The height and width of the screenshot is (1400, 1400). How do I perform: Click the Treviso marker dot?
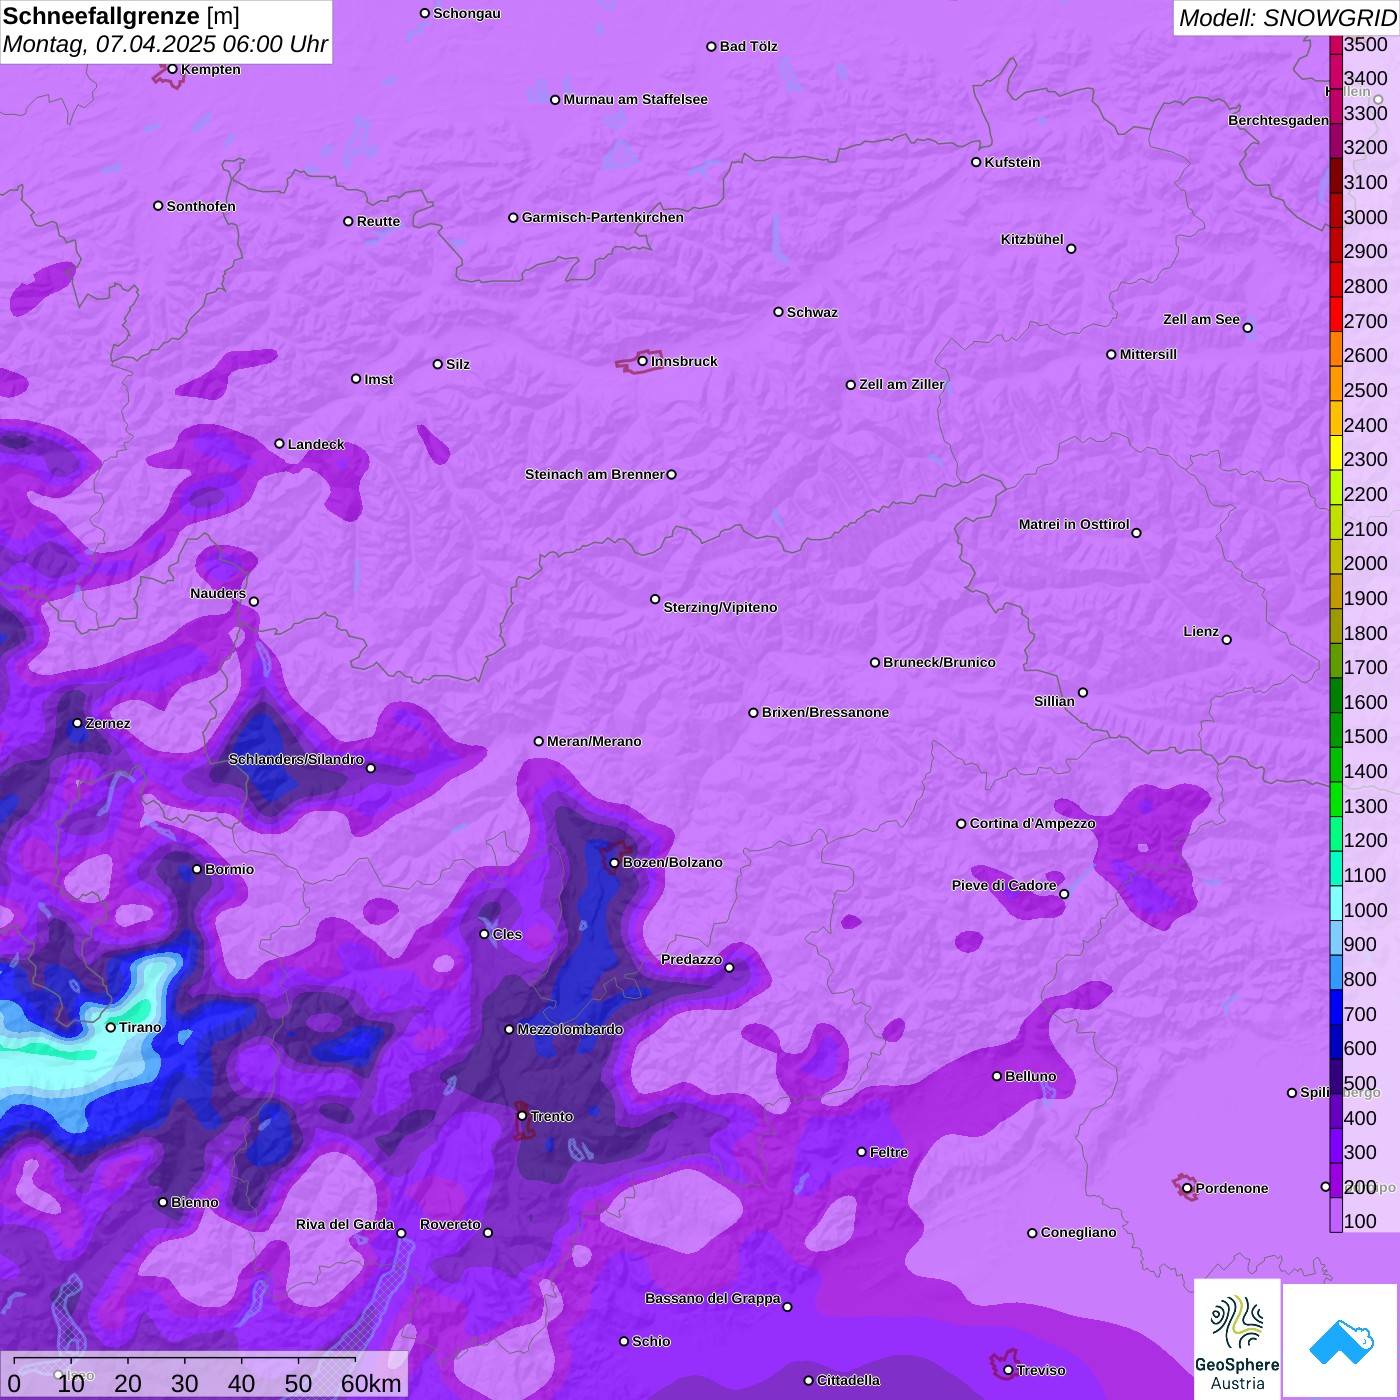coord(1008,1370)
